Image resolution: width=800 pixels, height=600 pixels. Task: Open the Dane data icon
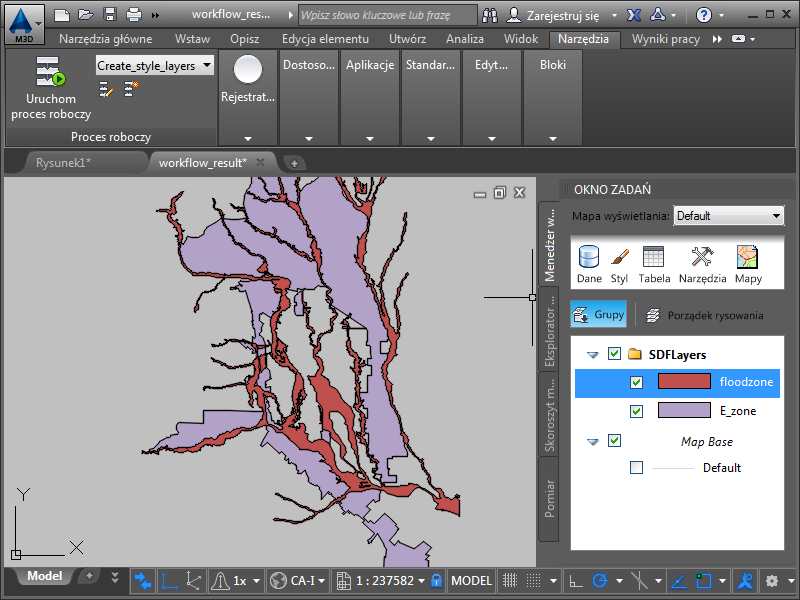tap(589, 264)
